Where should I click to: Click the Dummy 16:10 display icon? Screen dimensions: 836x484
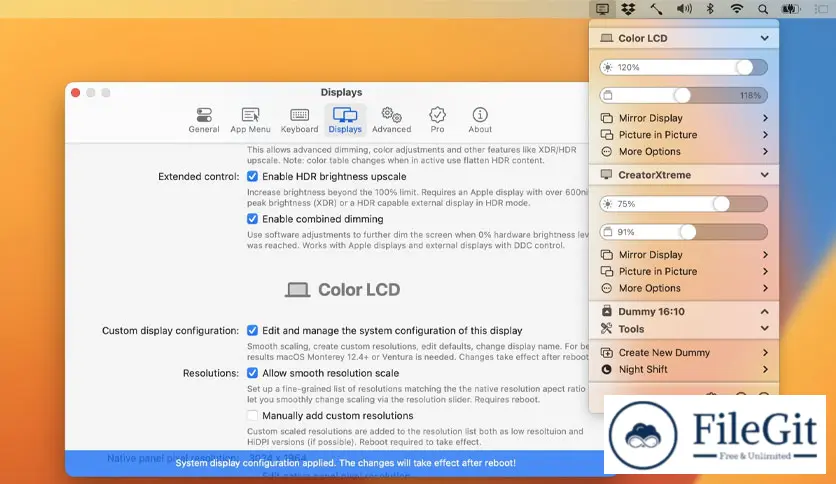coord(606,311)
